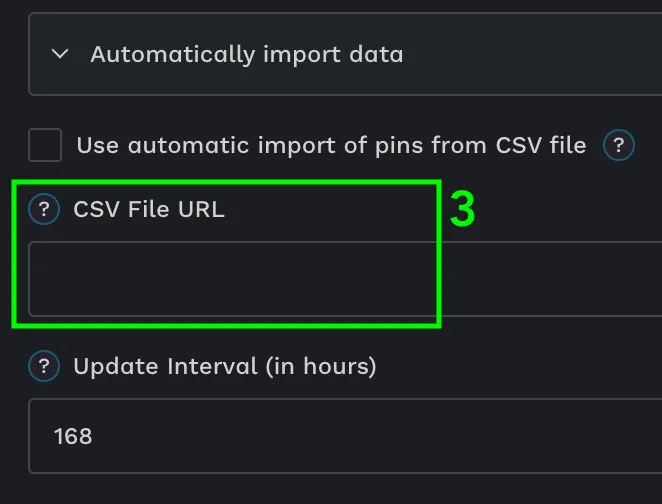The width and height of the screenshot is (662, 504).
Task: Click the "Automatically import data" section title
Action: (x=247, y=54)
